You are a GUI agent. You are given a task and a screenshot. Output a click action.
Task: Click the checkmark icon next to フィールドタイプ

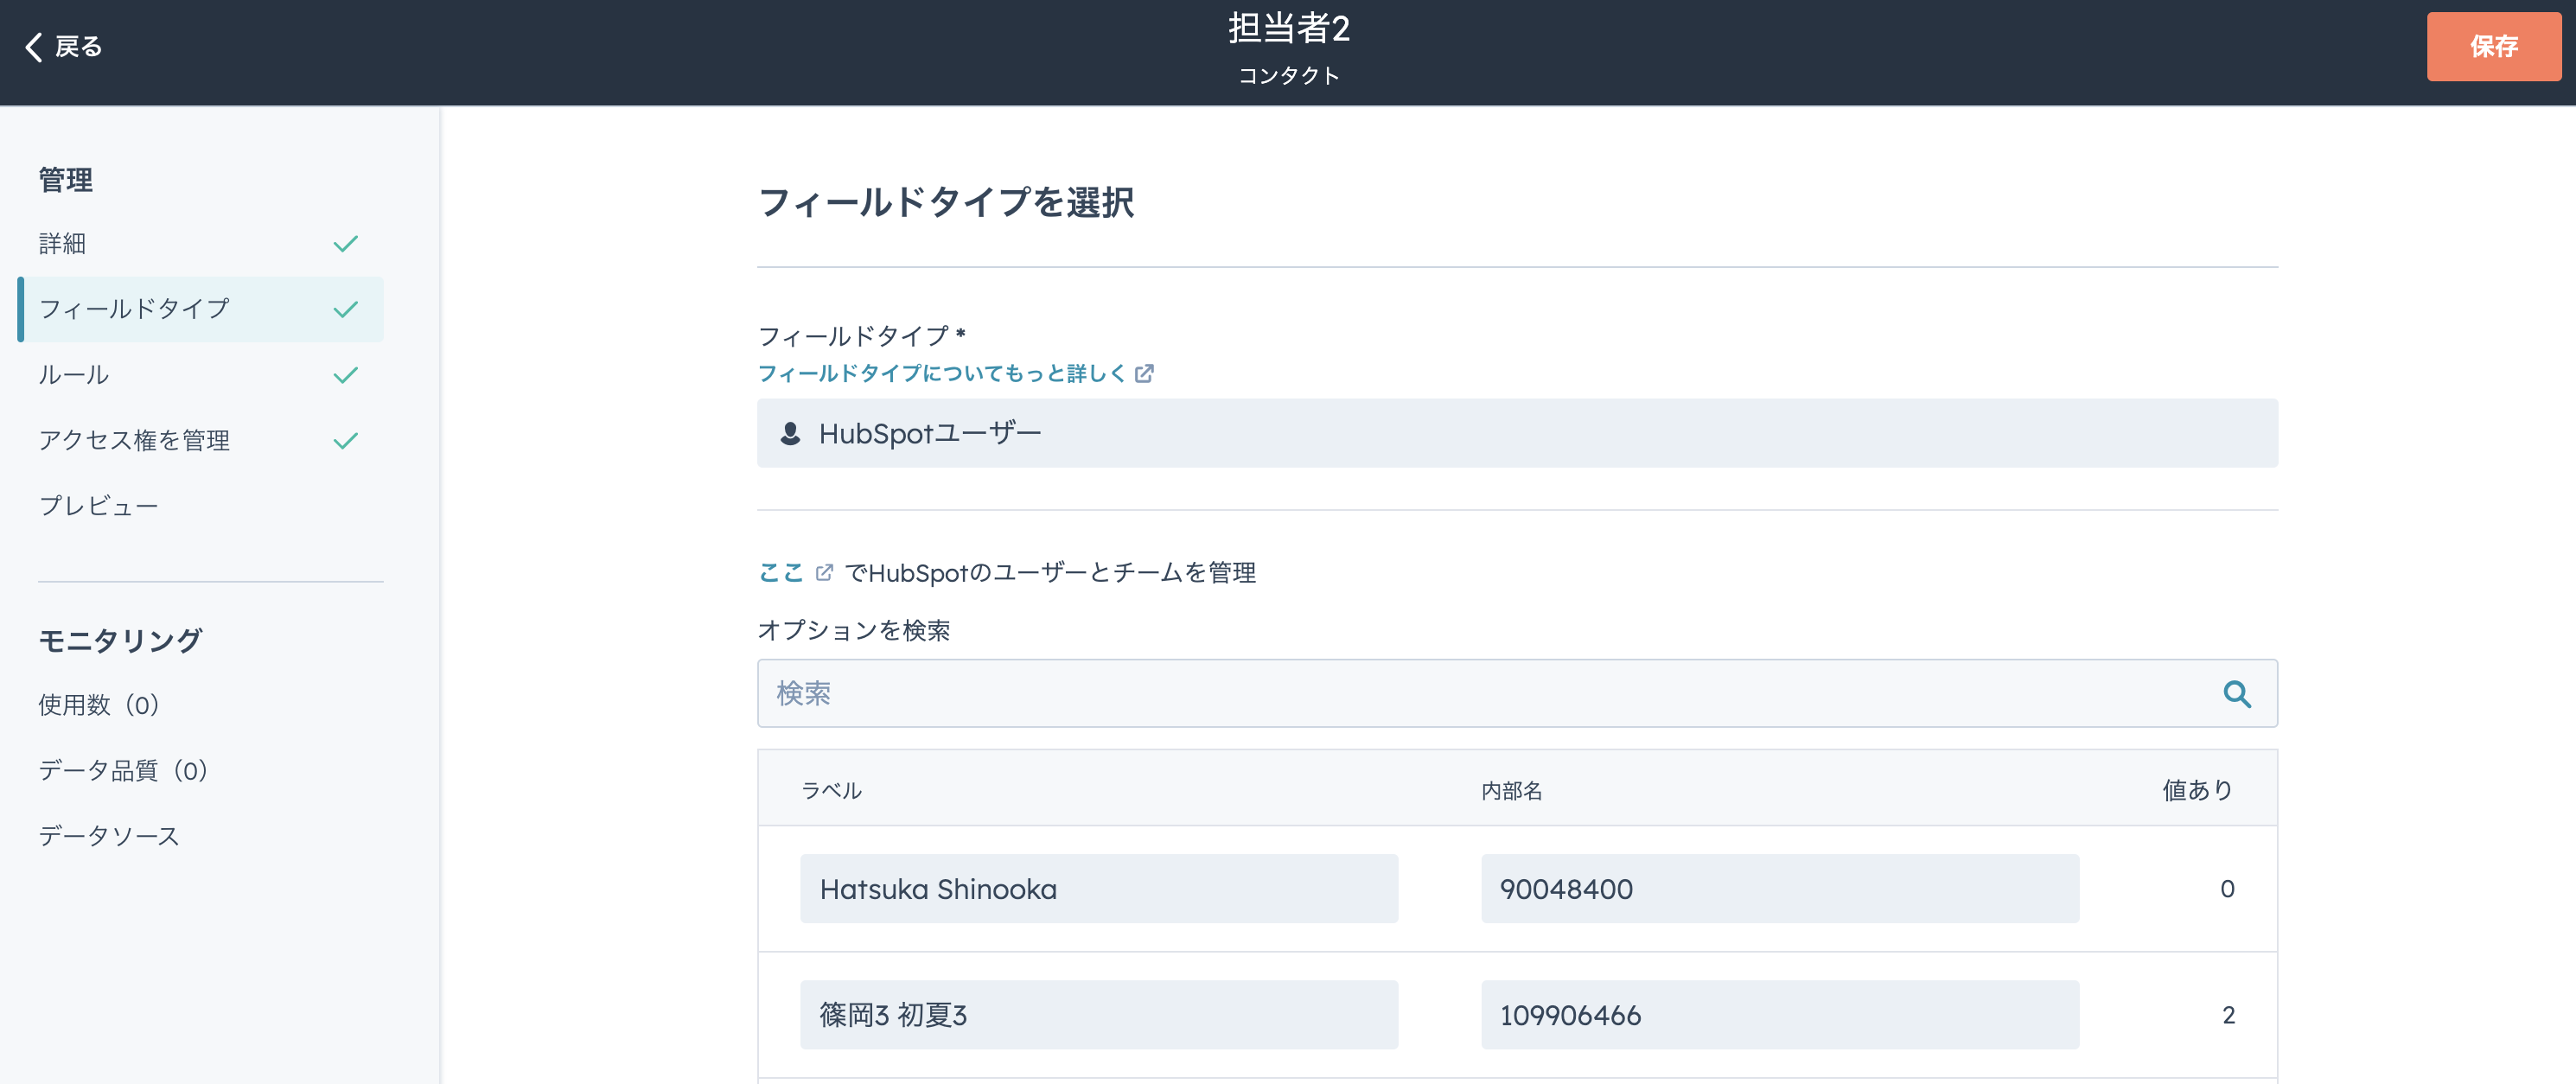pyautogui.click(x=345, y=310)
